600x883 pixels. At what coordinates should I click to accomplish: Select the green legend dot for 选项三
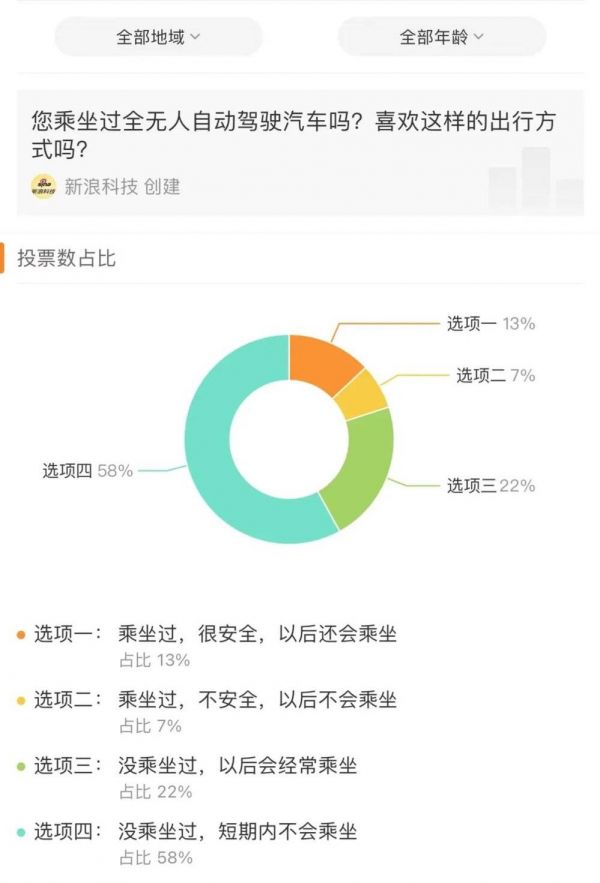(x=21, y=766)
